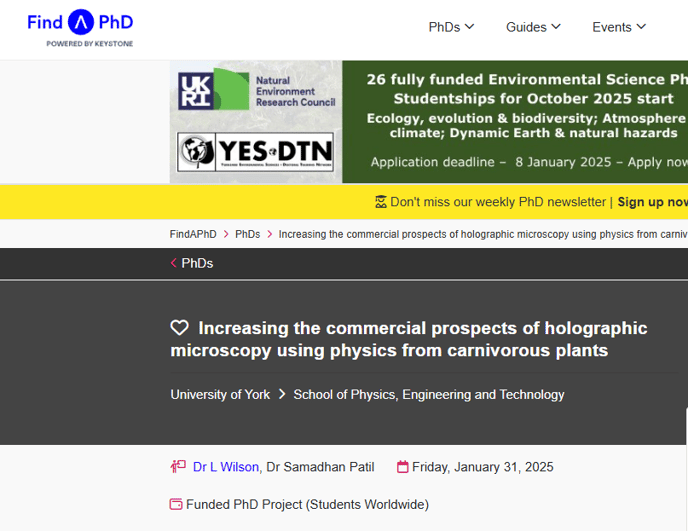Select 'Funded PhD Project (Students Worldwide)' text

[x=307, y=505]
